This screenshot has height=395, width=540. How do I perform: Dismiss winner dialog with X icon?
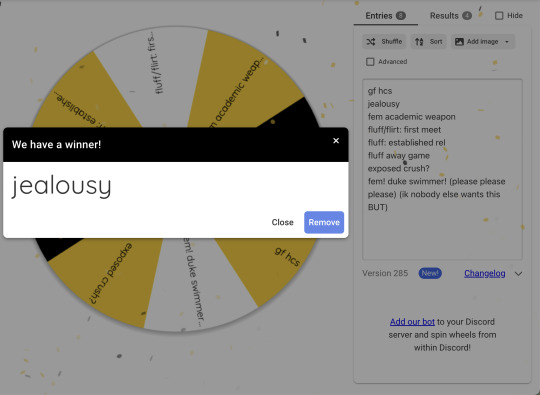tap(336, 141)
